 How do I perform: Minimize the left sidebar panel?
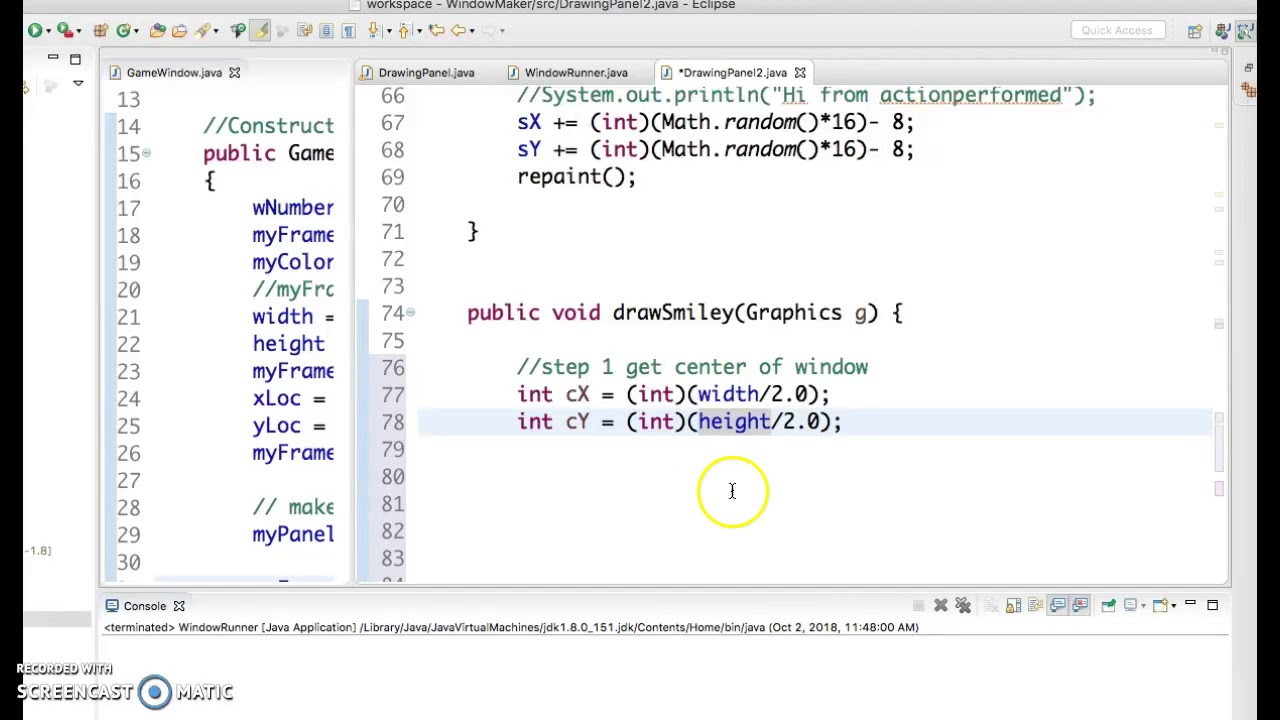coord(53,58)
